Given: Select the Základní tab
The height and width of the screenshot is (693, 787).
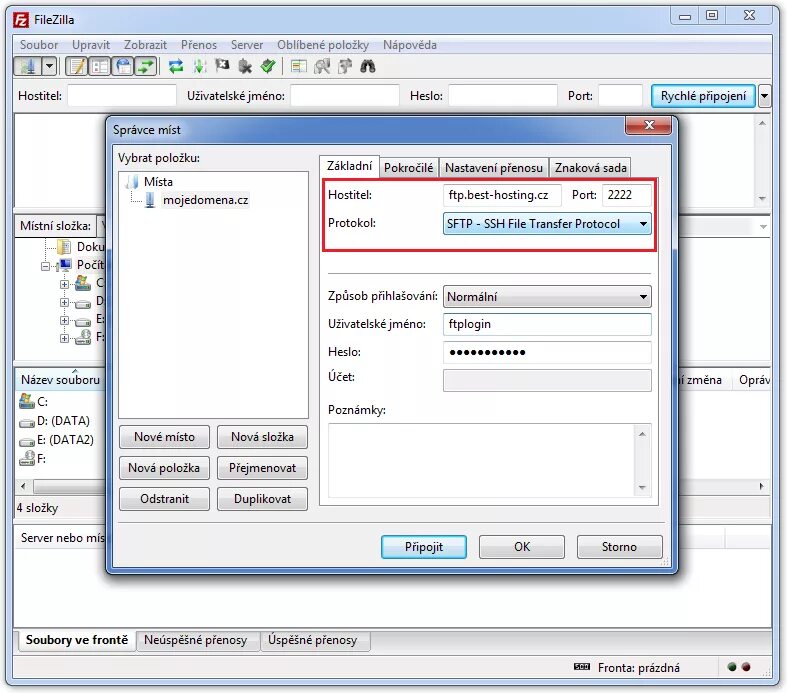Looking at the screenshot, I should click(349, 166).
